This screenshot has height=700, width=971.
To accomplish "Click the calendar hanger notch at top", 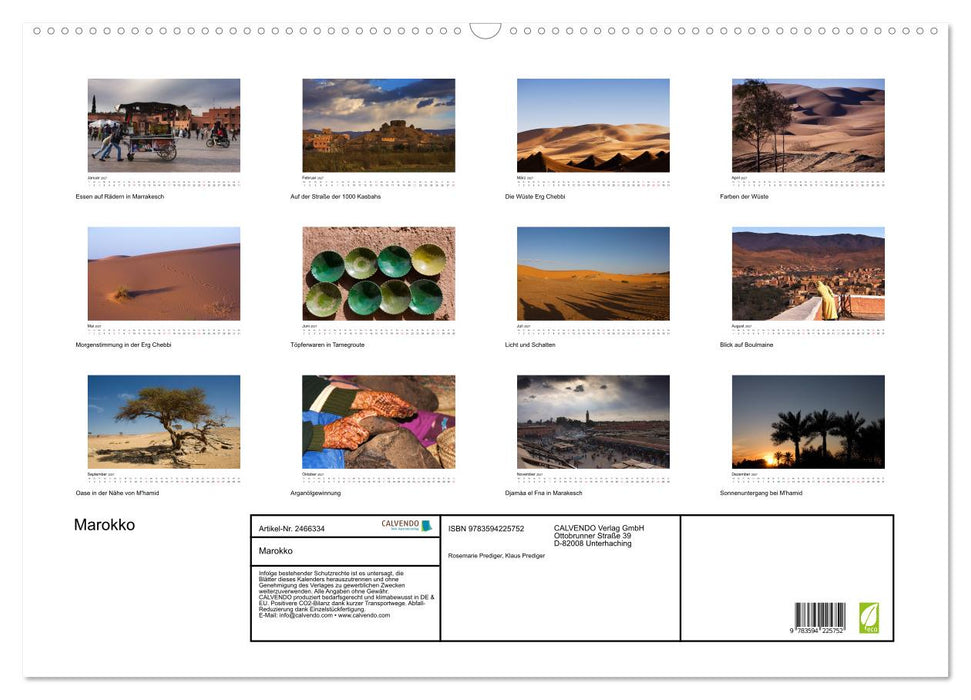I will coord(485,31).
